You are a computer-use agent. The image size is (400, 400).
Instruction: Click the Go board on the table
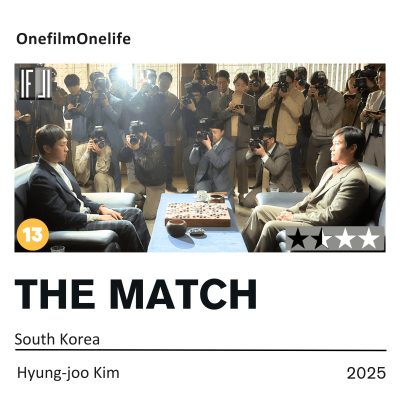click(x=198, y=214)
